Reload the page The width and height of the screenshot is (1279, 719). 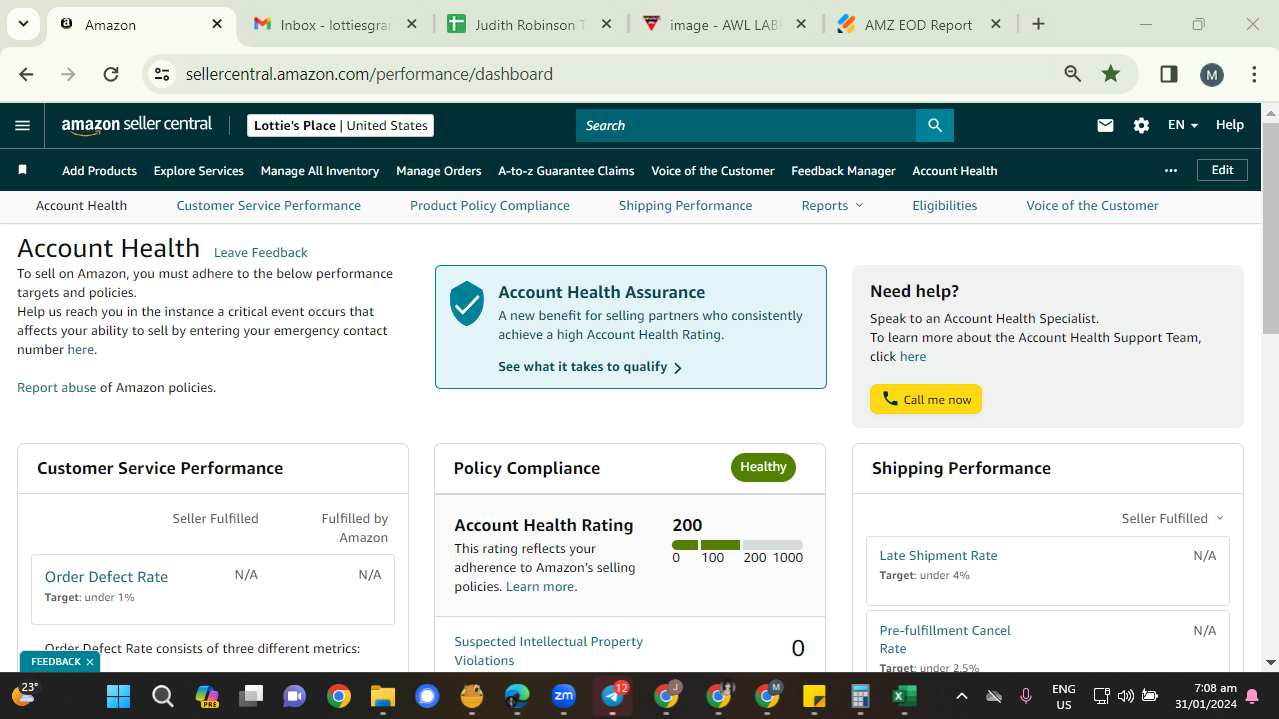tap(111, 74)
